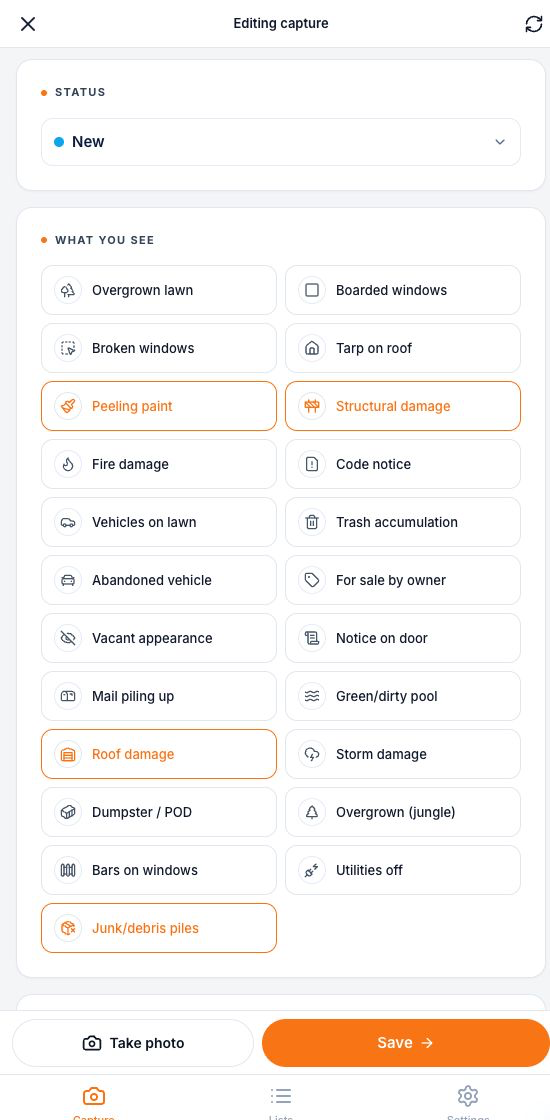Deselect the Peeling paint tag
The width and height of the screenshot is (550, 1120).
pos(159,406)
